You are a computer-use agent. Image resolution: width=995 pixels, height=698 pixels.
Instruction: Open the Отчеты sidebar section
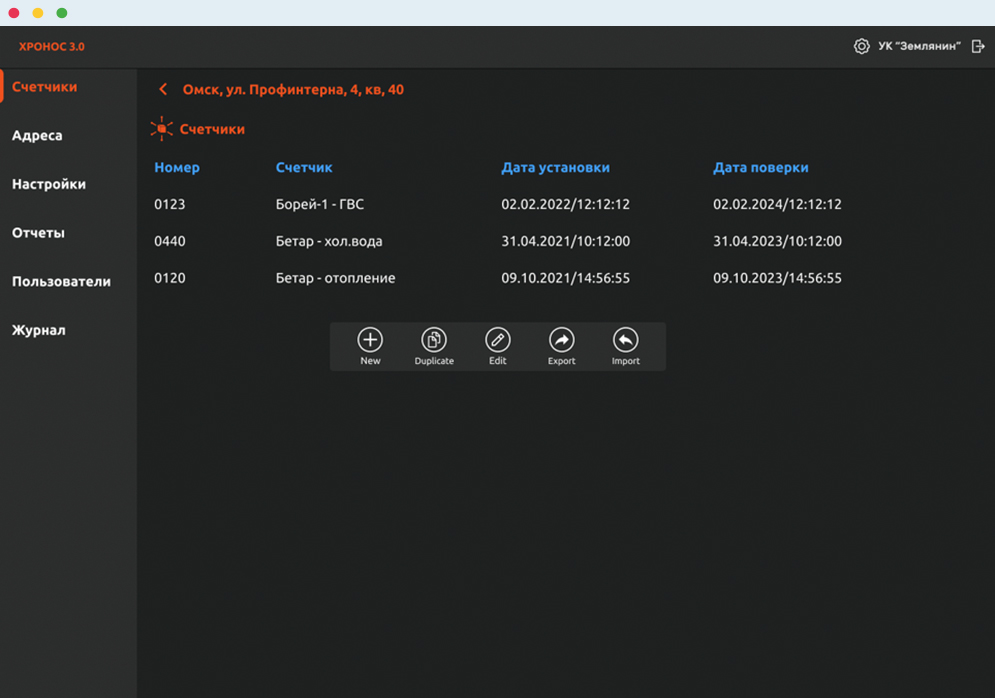click(38, 233)
